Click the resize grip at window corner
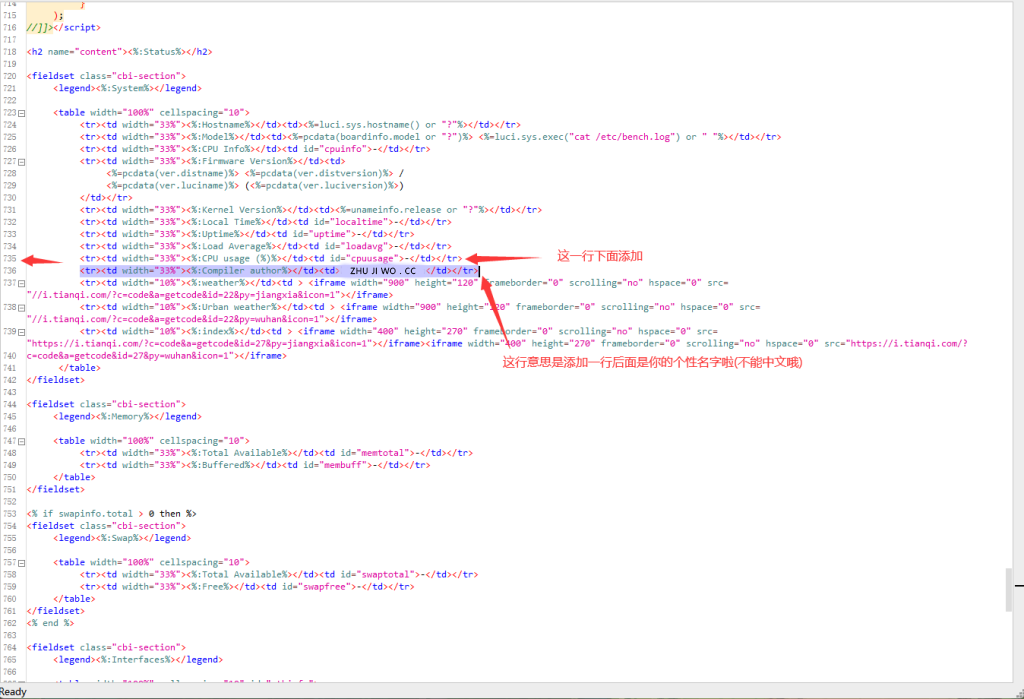Image resolution: width=1024 pixels, height=699 pixels. [1016, 691]
